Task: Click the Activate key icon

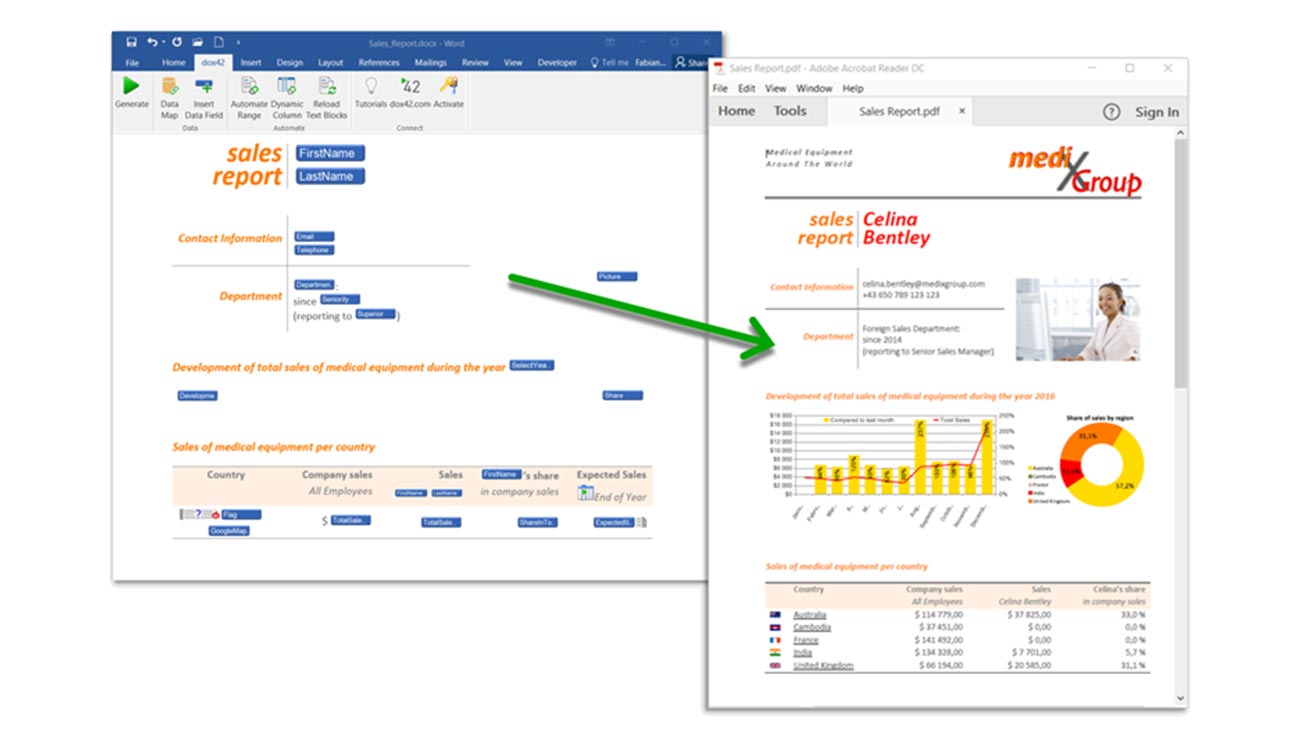Action: click(x=449, y=86)
